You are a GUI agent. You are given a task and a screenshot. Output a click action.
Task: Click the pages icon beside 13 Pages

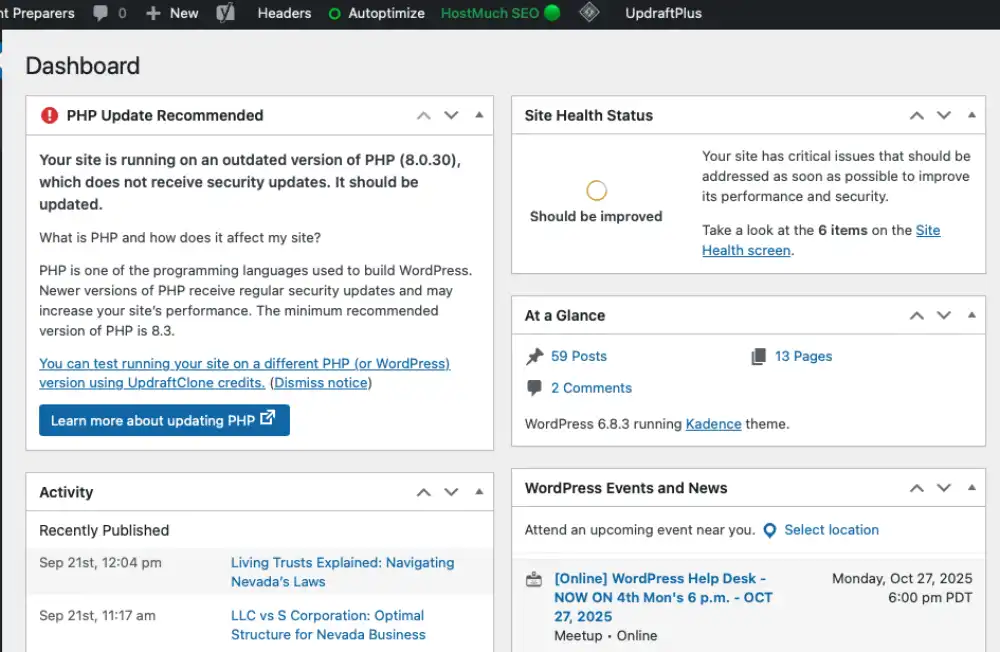pos(758,356)
